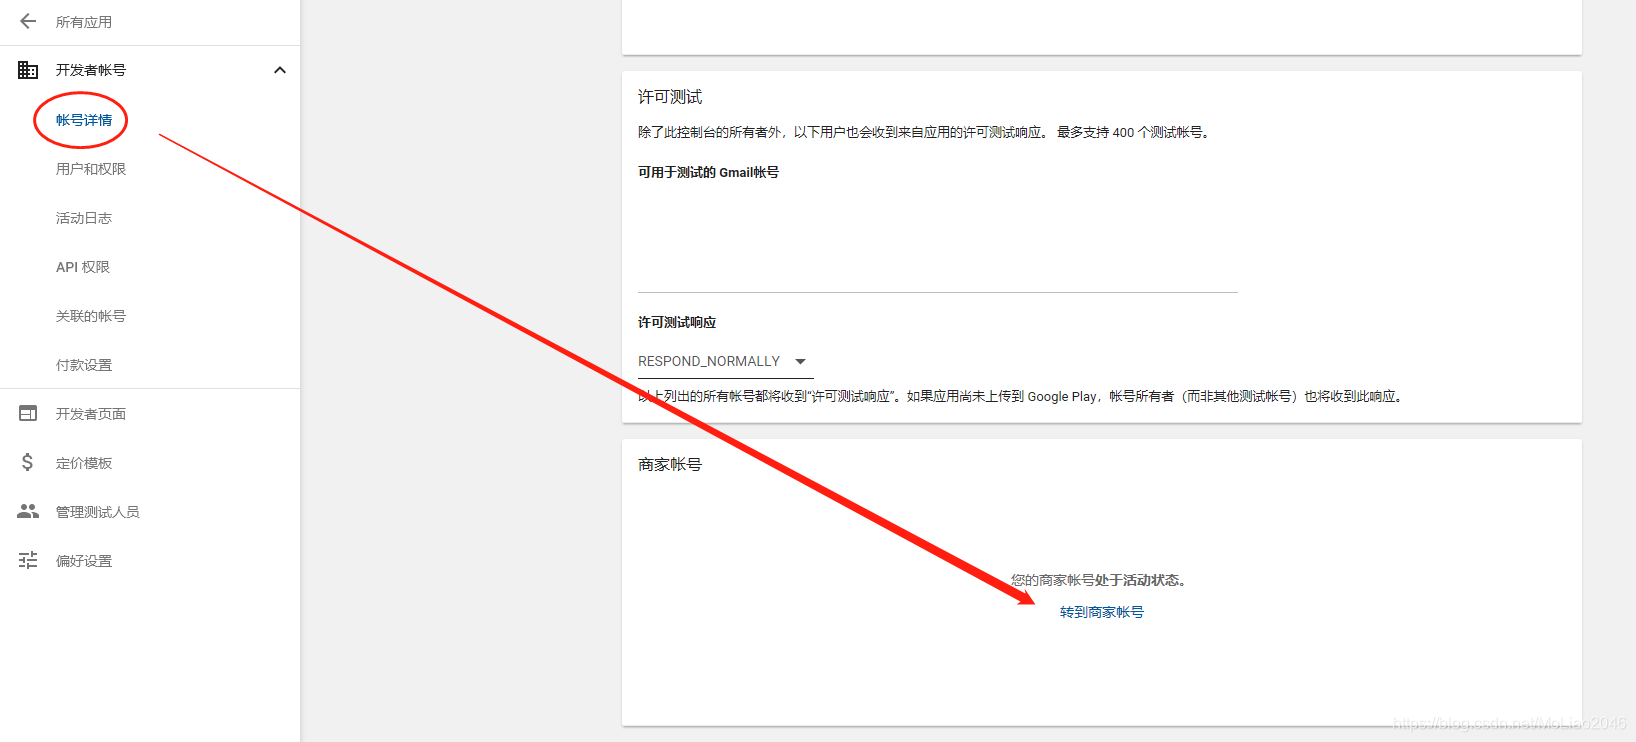Open the RESPOND_NORMALLY dropdown
Viewport: 1636px width, 742px height.
click(x=725, y=361)
